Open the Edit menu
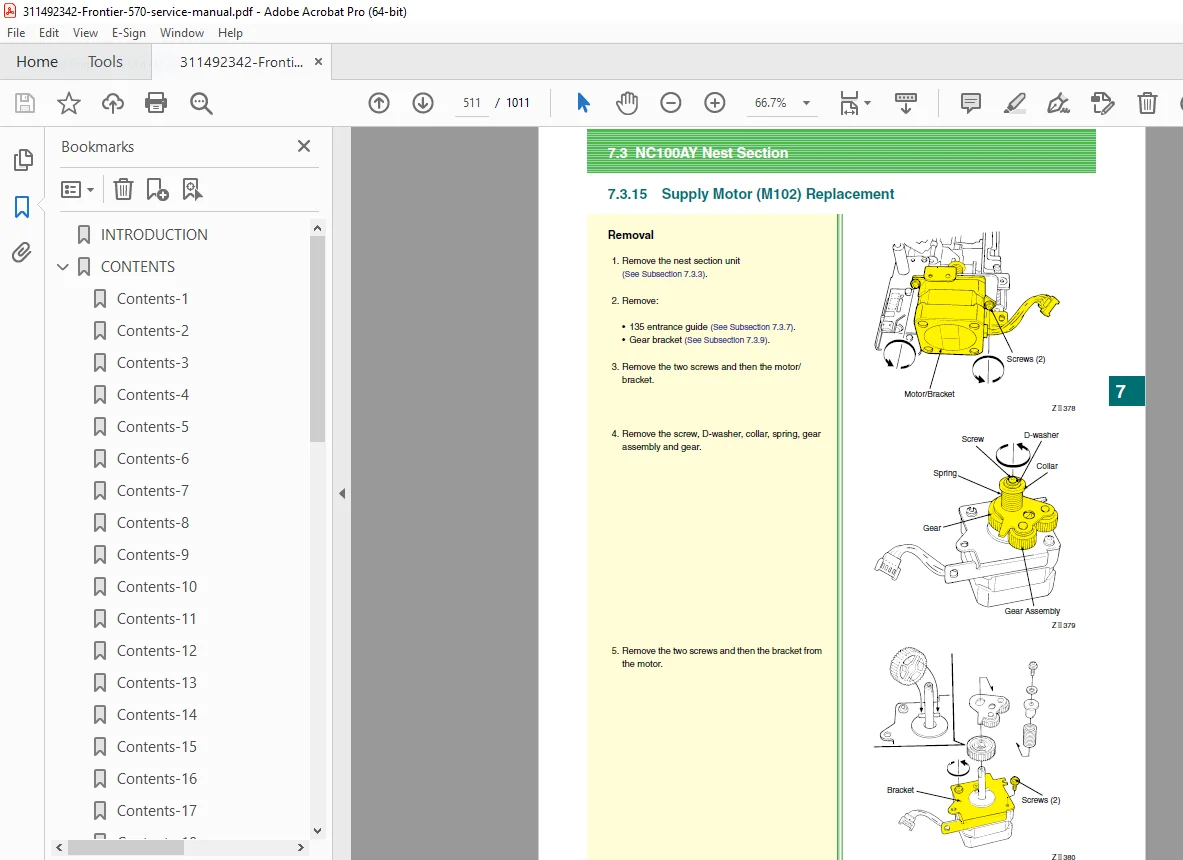The height and width of the screenshot is (860, 1183). click(49, 33)
